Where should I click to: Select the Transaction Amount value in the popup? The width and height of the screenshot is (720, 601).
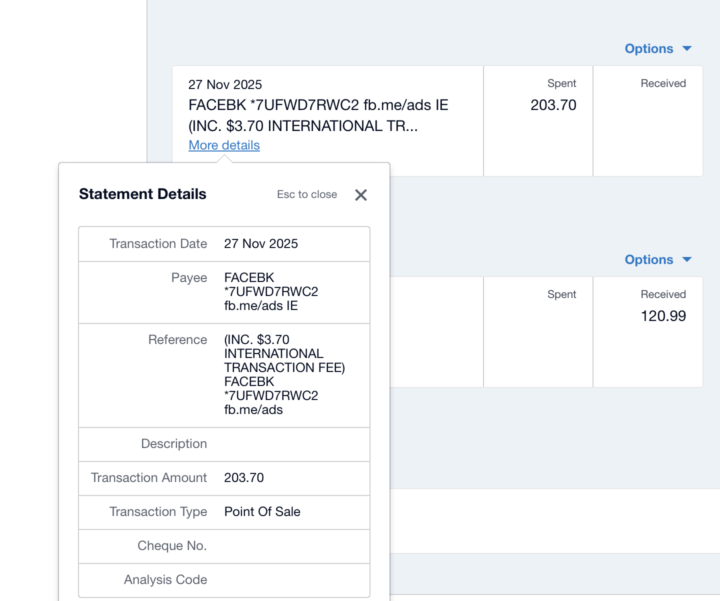tap(244, 478)
